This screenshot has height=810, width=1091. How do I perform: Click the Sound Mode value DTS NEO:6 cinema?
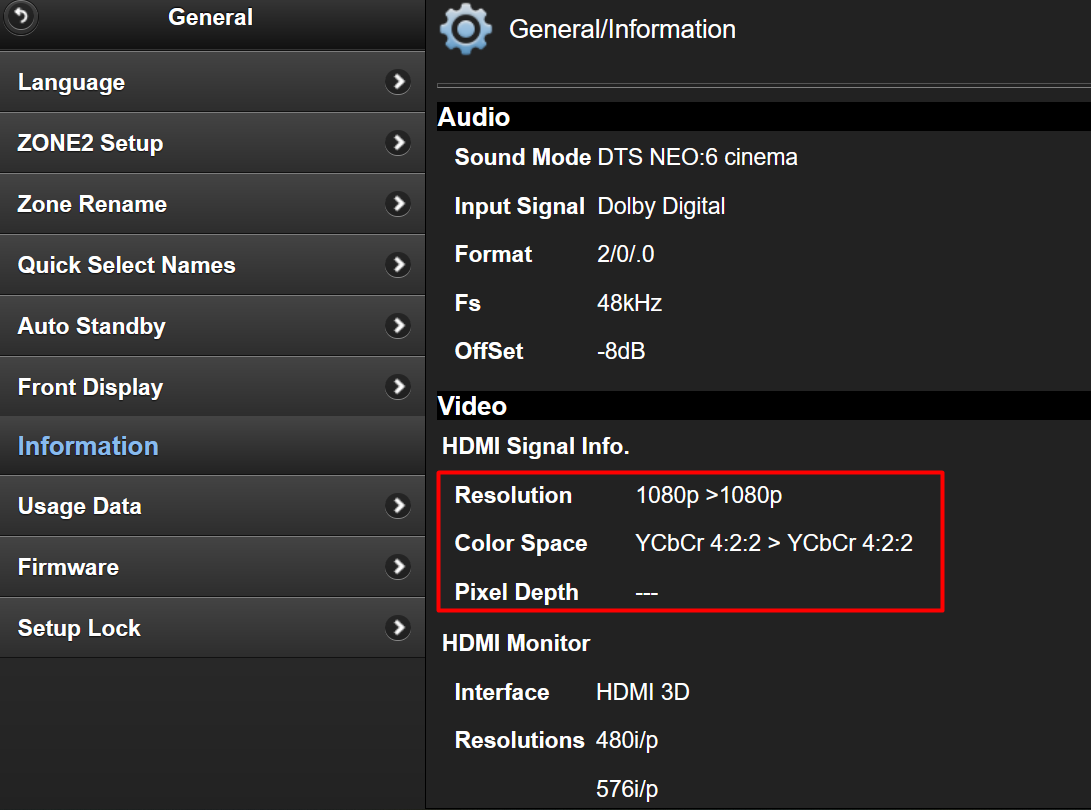click(x=697, y=157)
